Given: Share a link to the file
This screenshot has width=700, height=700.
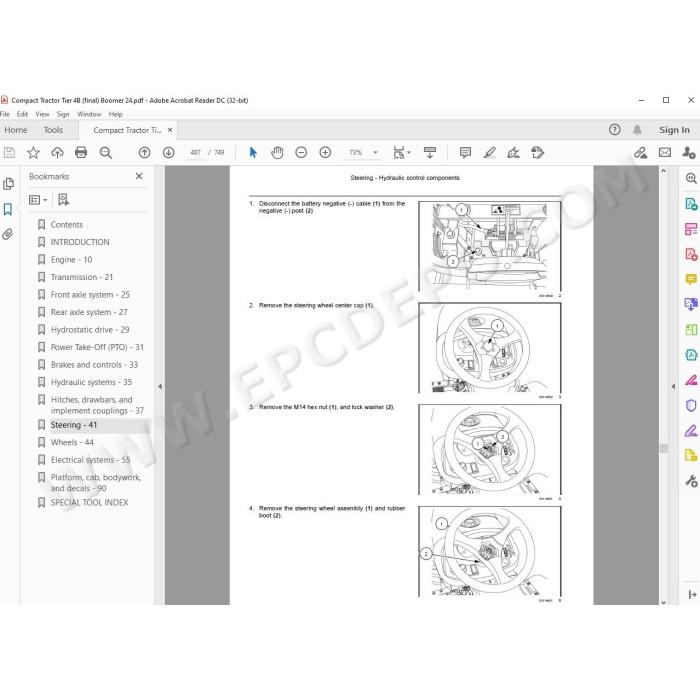Looking at the screenshot, I should pos(641,153).
